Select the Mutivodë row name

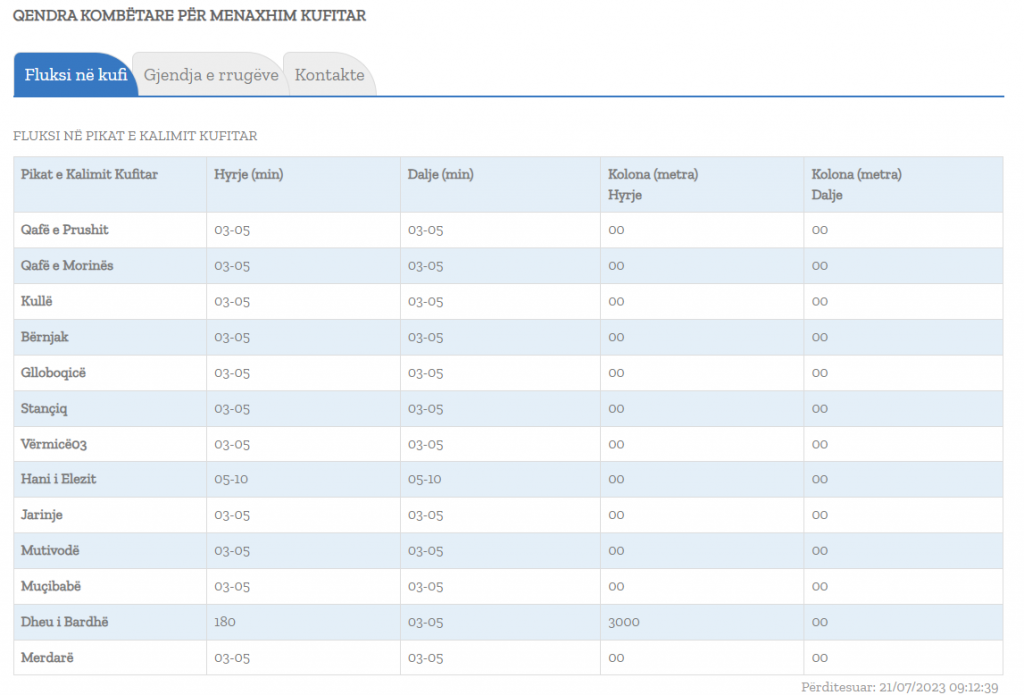point(50,551)
